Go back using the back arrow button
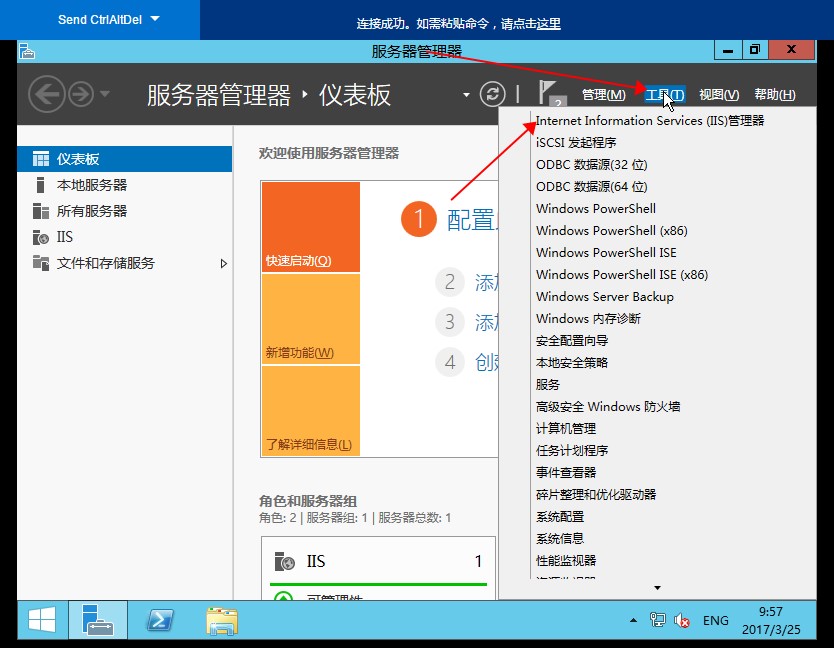Screen dimensions: 834x648 tap(47, 95)
